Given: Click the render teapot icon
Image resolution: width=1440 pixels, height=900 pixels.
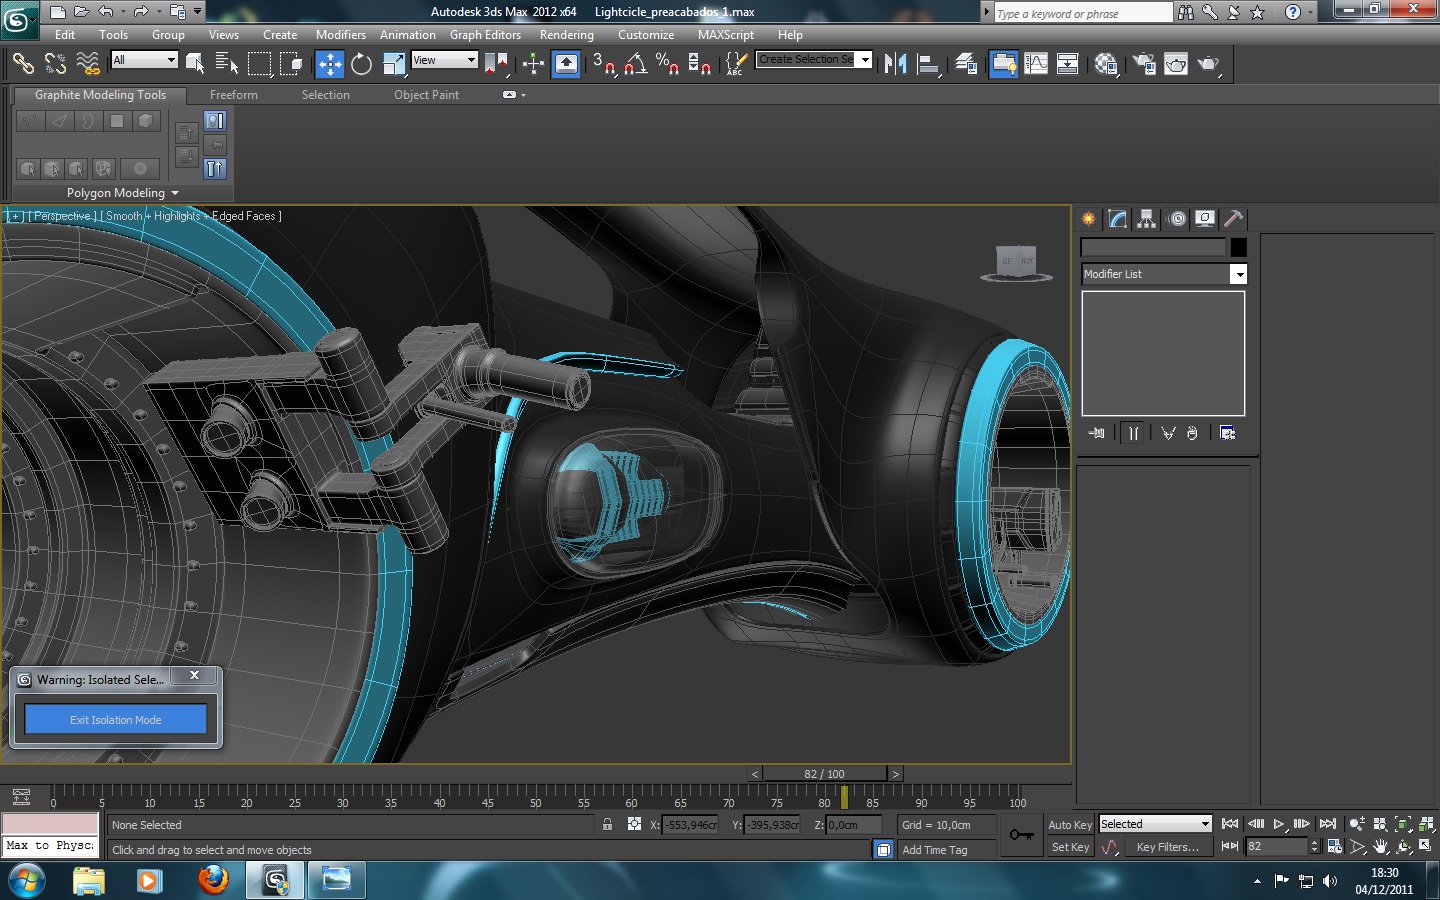Looking at the screenshot, I should click(1208, 64).
